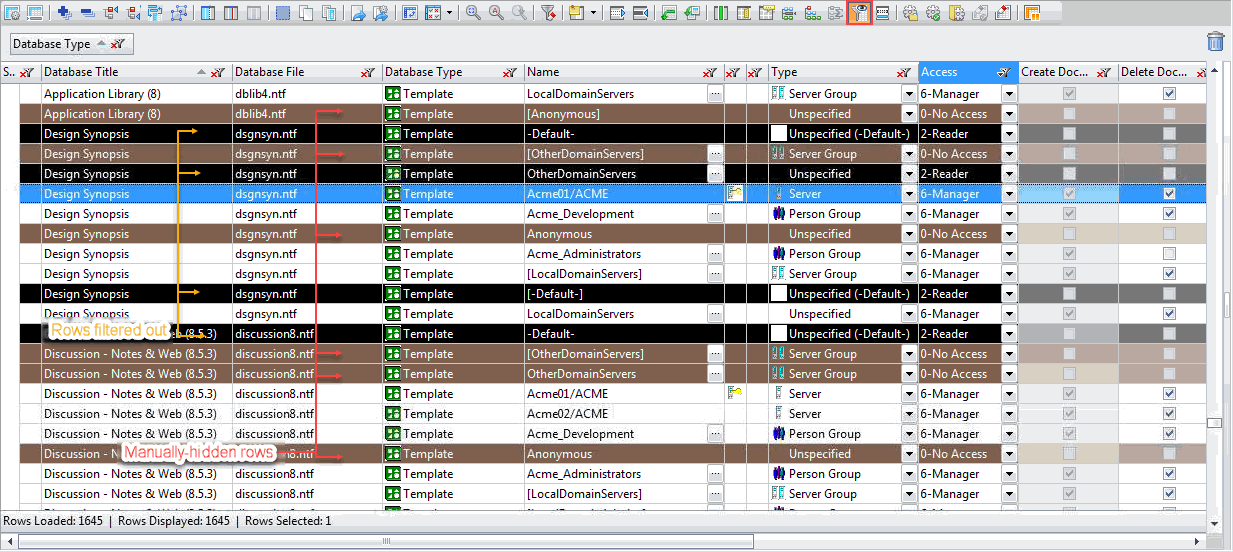Click the blue export arrow toolbar icon
Viewport: 1233px width, 552px height.
coord(358,13)
